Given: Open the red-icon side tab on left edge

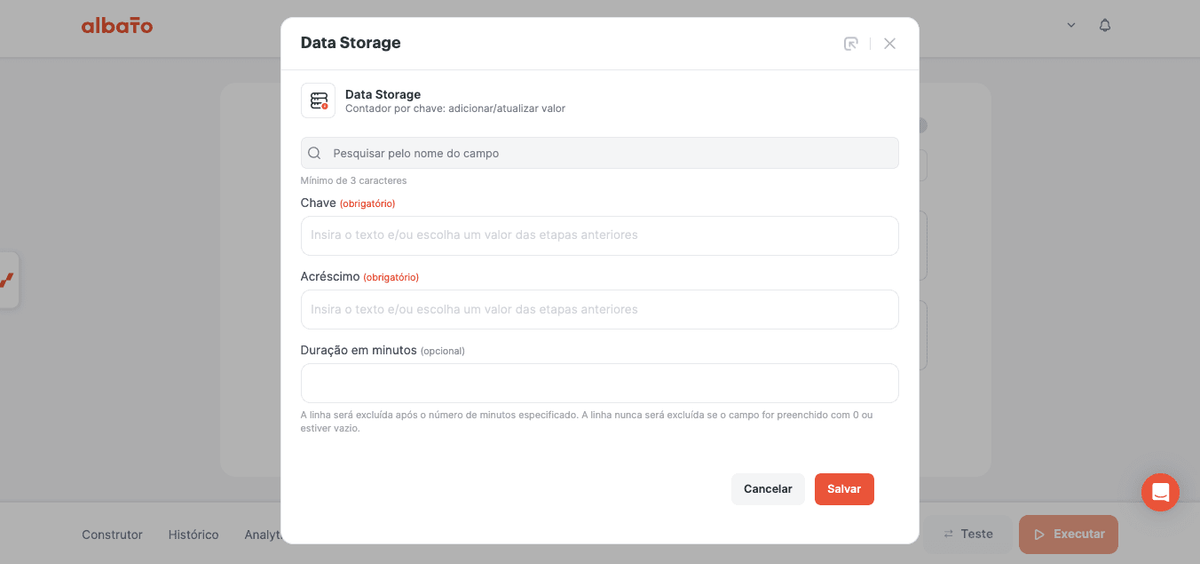Looking at the screenshot, I should coord(8,280).
